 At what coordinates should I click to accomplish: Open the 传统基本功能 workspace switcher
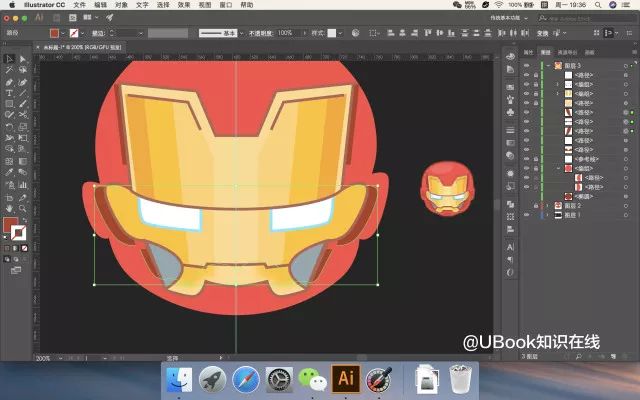tap(509, 18)
